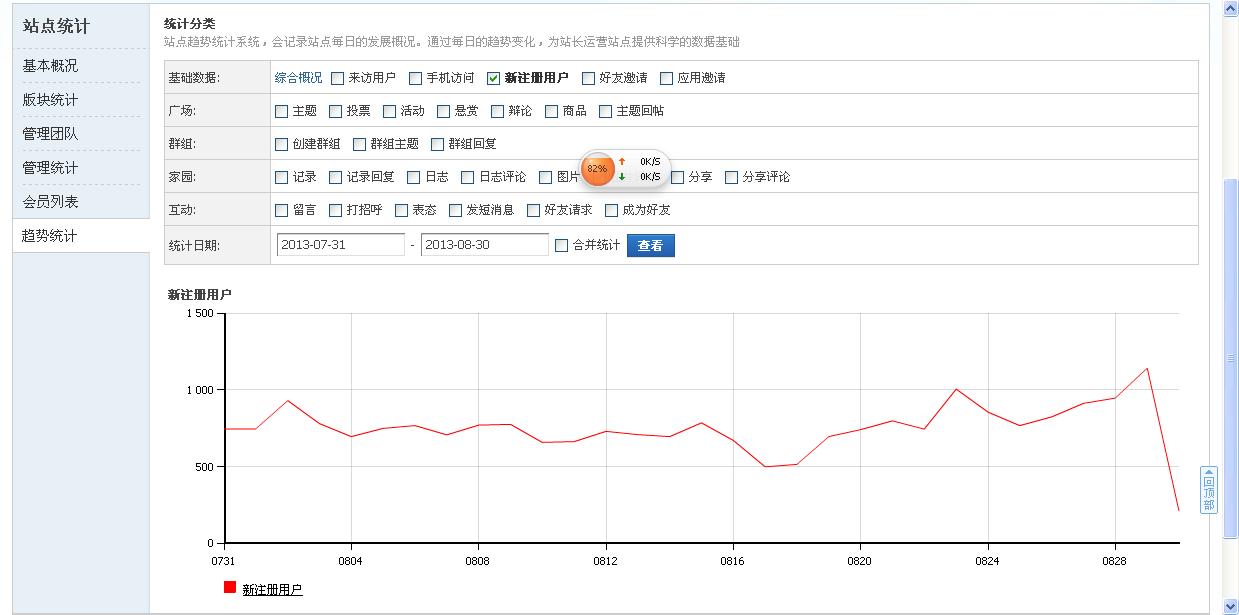Click the 基础数据: row label
1239x615 pixels.
(x=194, y=78)
